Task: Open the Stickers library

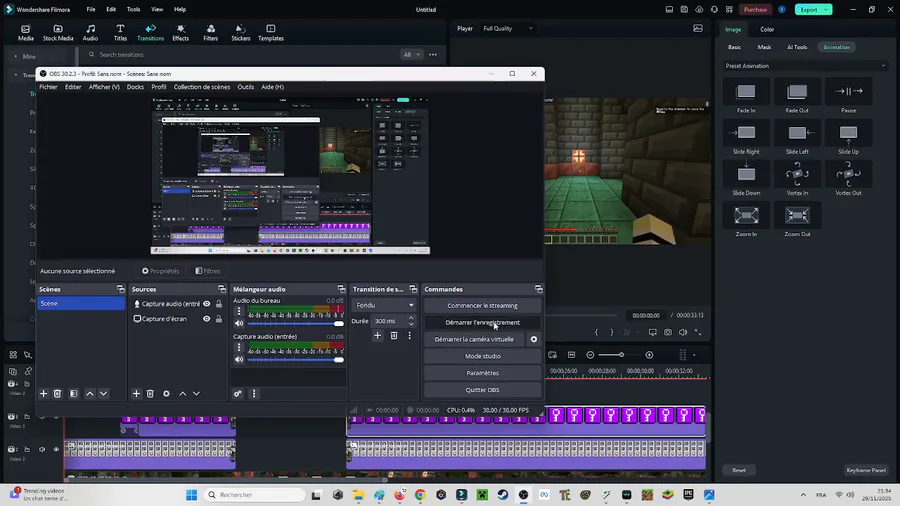Action: click(240, 32)
